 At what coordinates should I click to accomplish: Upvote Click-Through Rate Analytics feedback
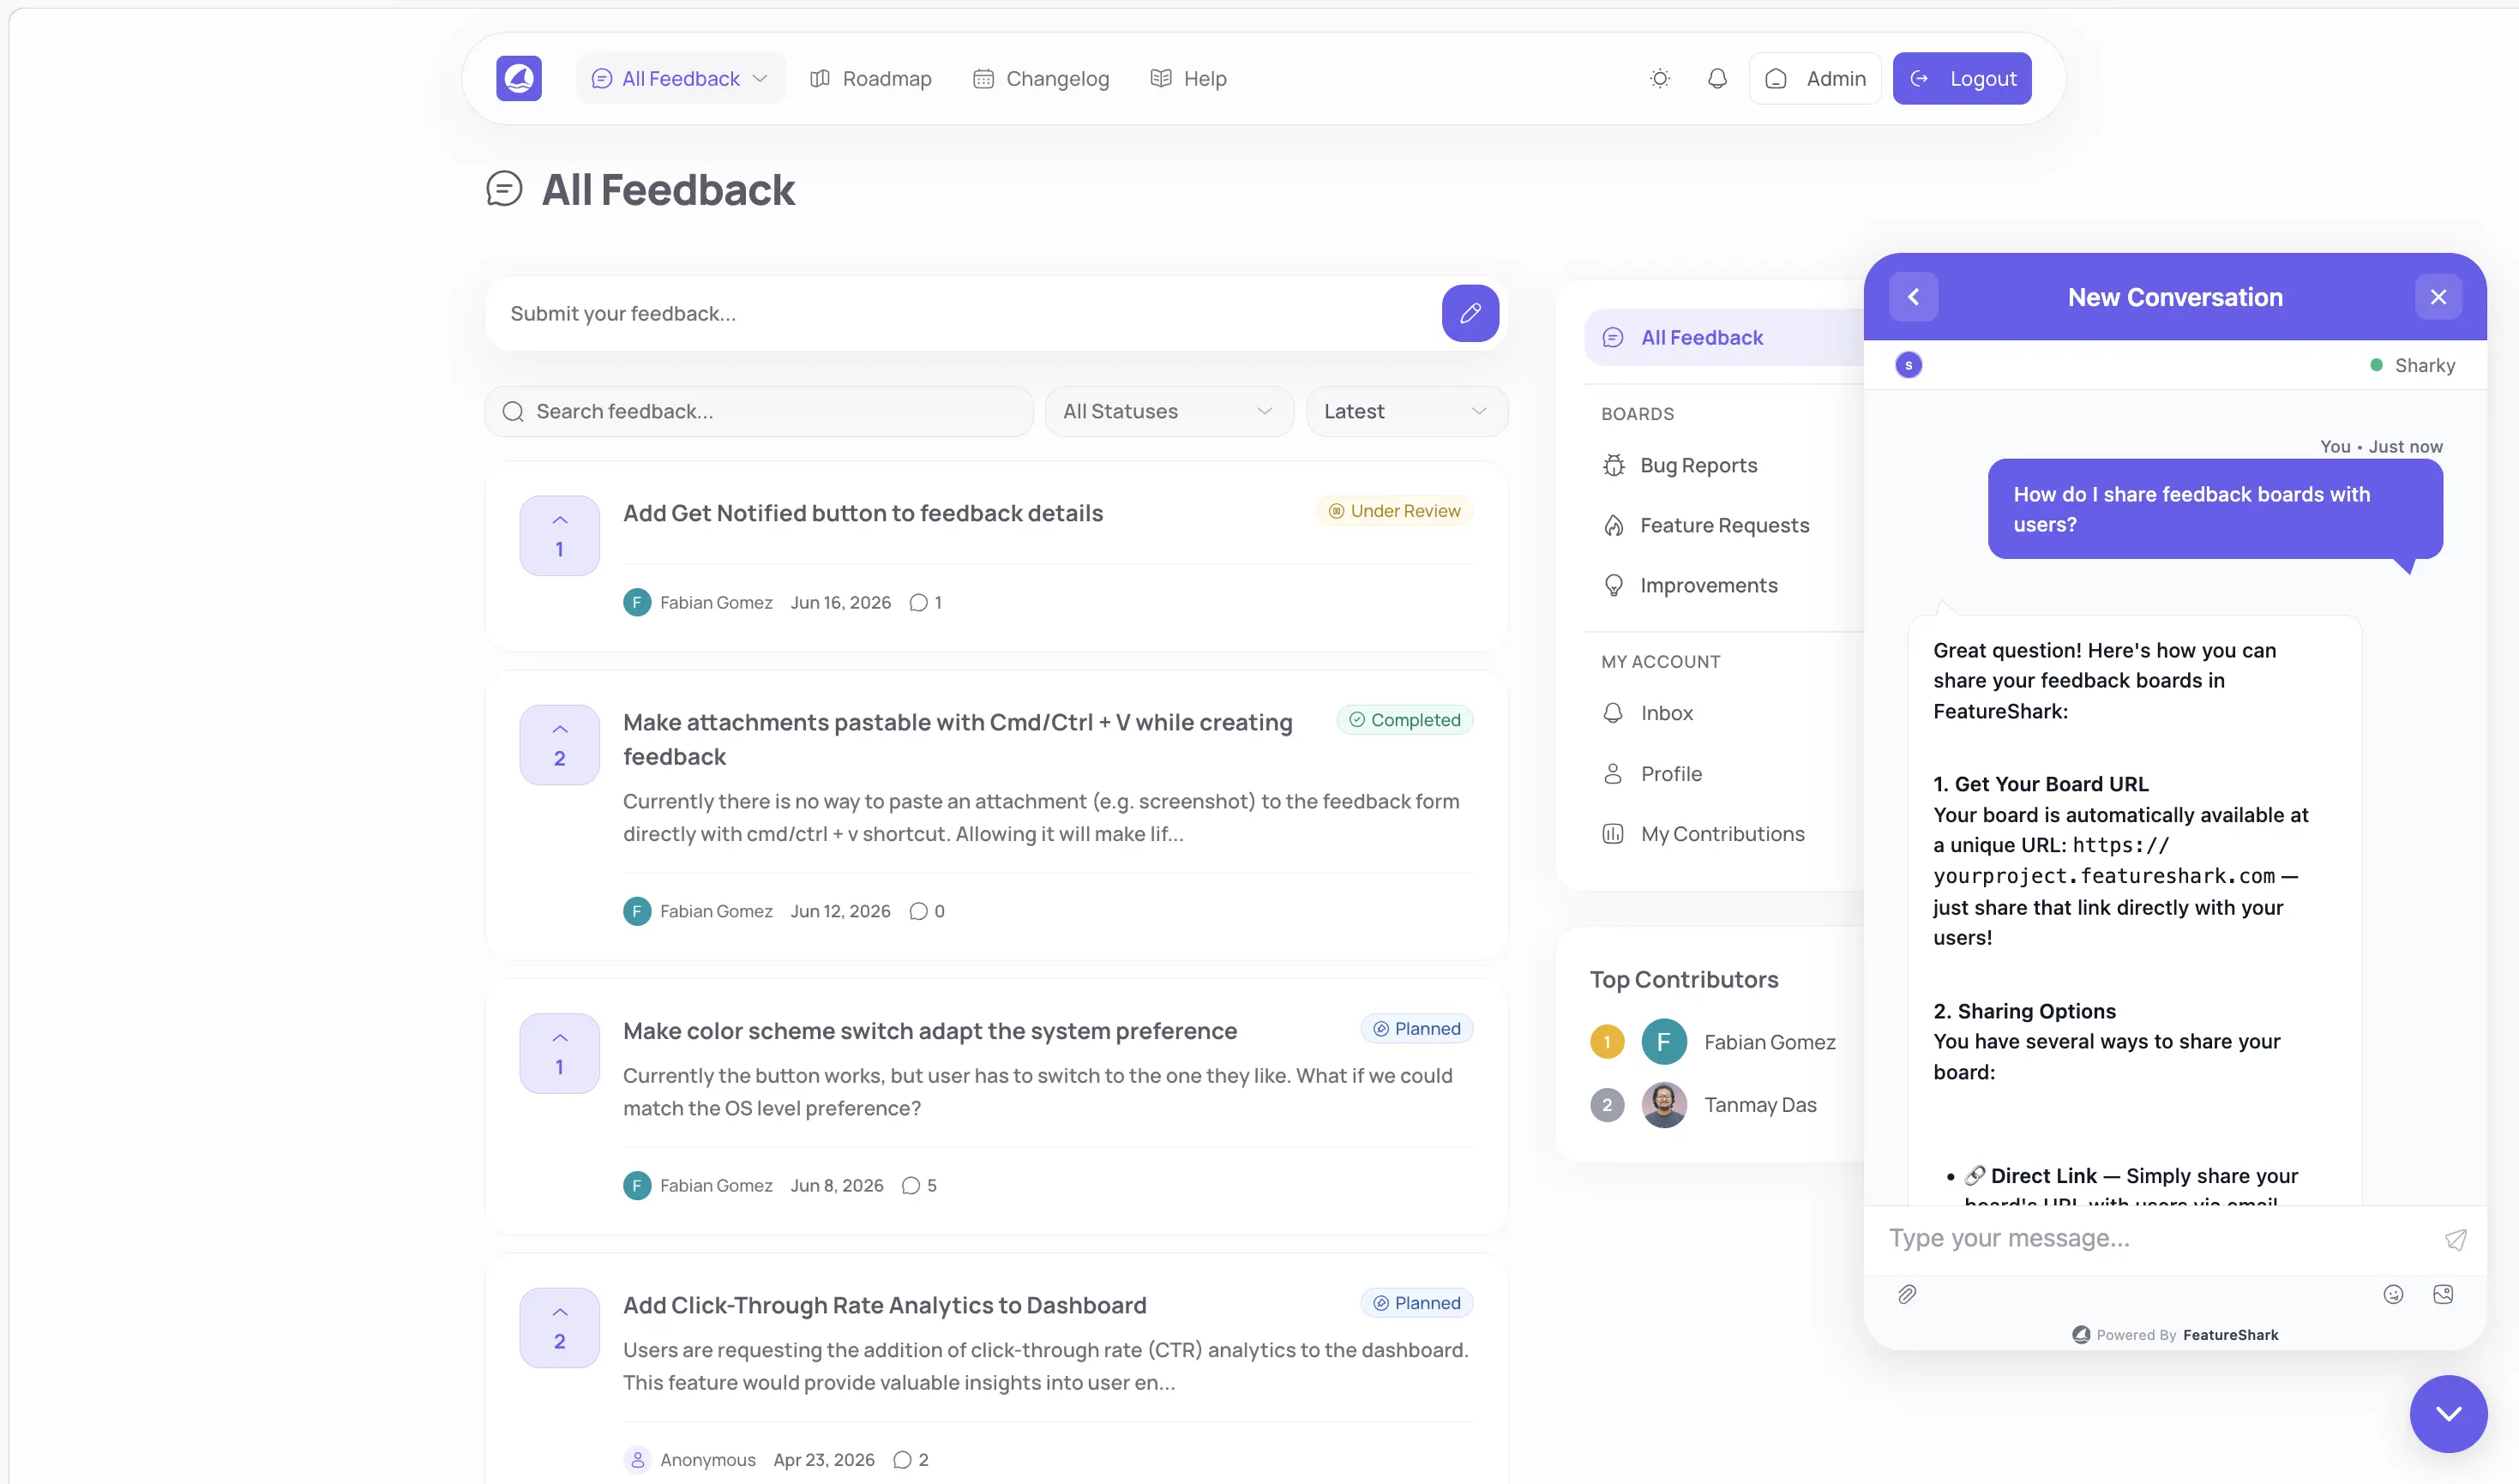[x=560, y=1328]
